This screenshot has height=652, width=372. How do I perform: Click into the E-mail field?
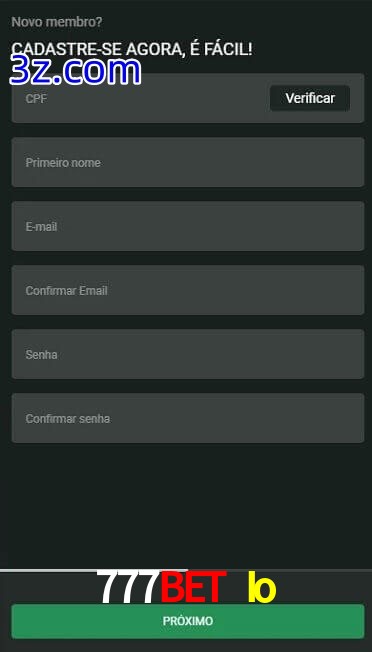188,226
